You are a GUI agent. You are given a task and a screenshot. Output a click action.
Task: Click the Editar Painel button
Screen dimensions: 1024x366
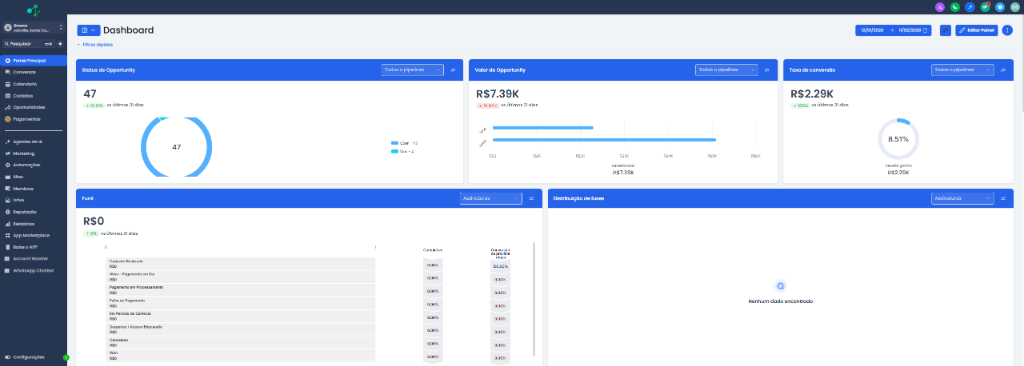(976, 30)
